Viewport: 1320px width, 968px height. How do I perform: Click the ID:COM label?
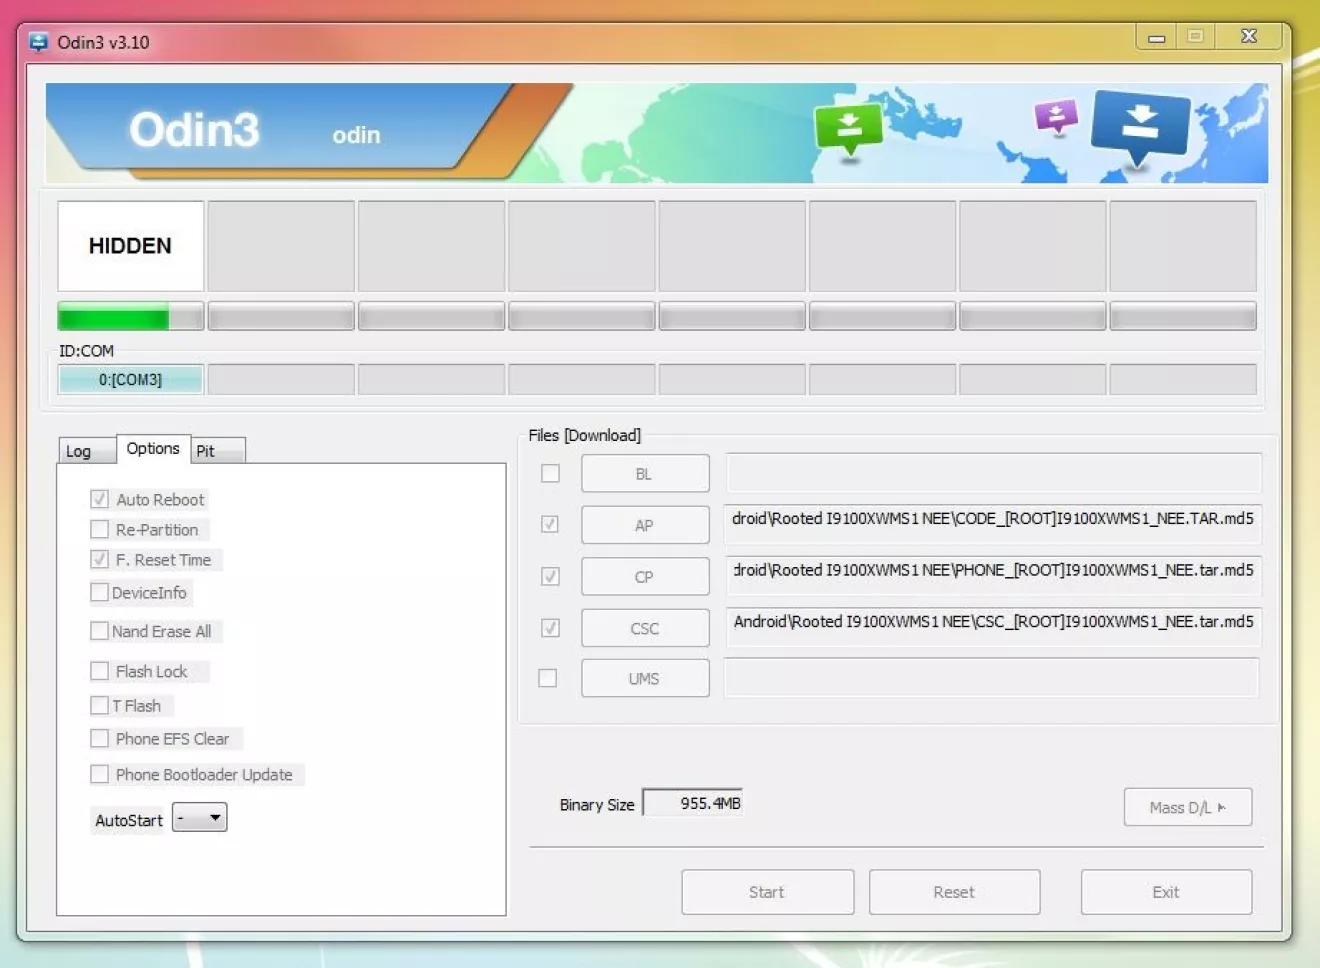click(x=86, y=351)
